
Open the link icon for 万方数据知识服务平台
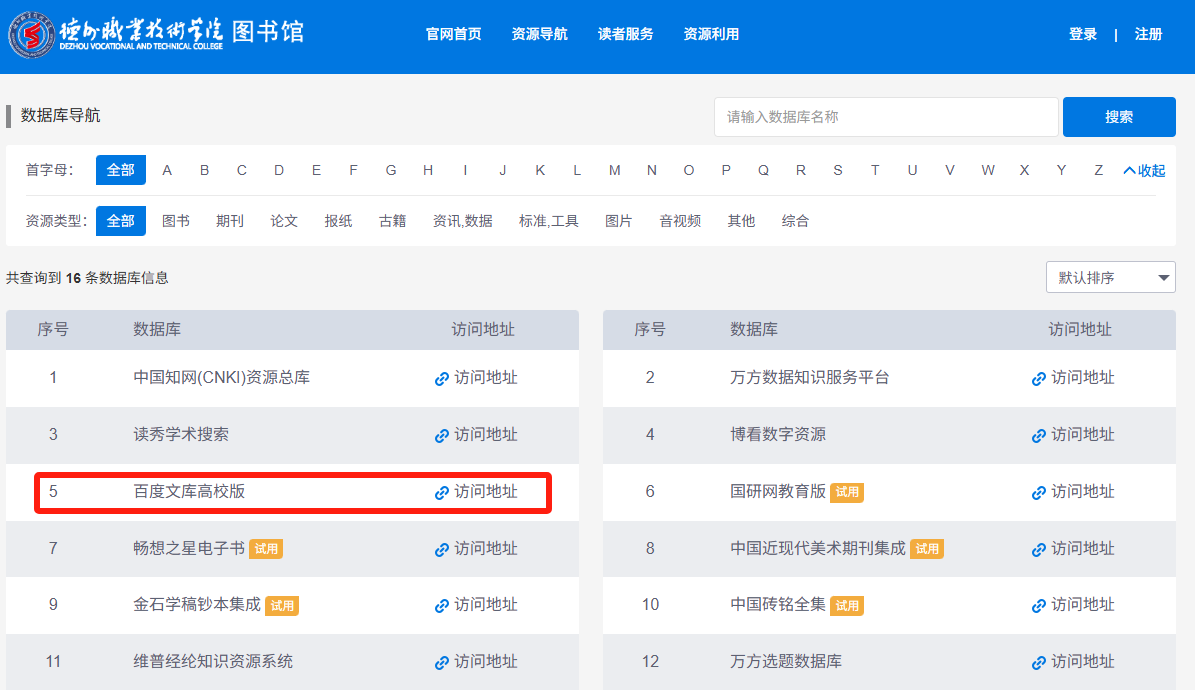coord(1038,379)
